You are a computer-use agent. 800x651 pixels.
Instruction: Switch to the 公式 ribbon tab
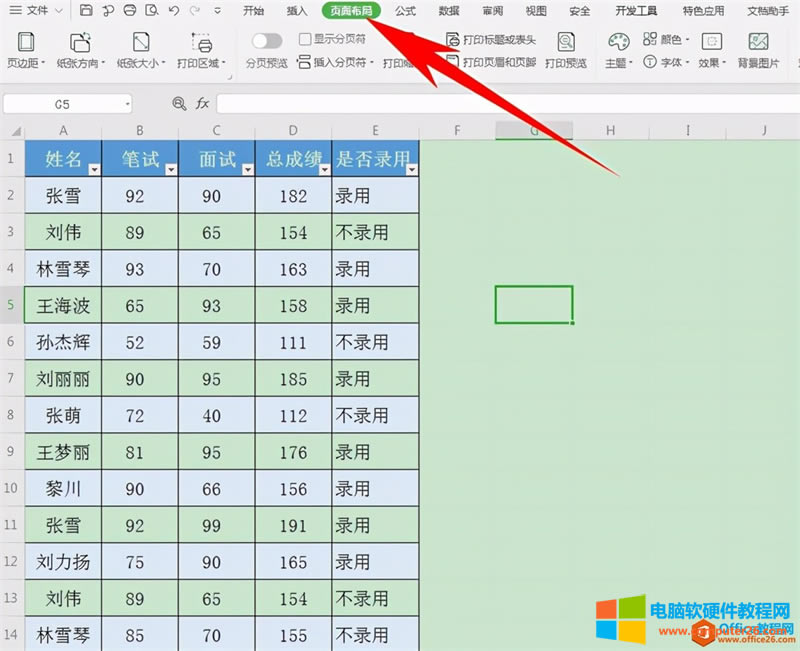(405, 11)
